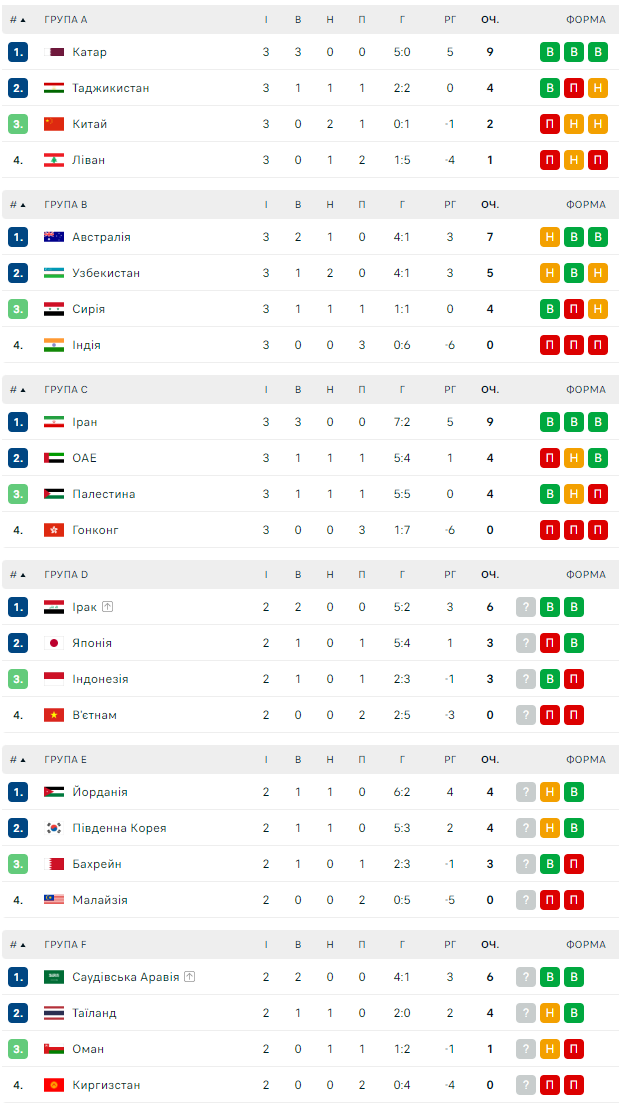Click ОАЕ's orange Н form badge

574,458
